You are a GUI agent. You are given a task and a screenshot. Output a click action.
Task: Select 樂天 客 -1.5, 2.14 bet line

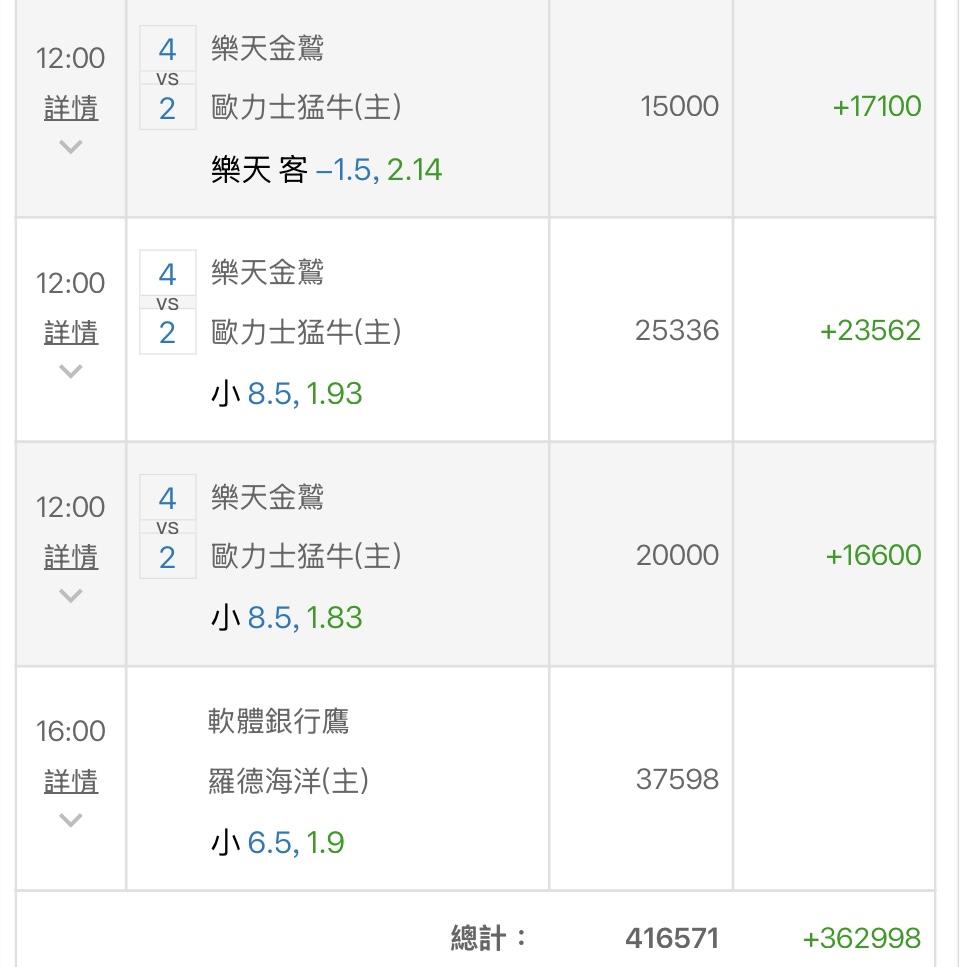tap(326, 170)
